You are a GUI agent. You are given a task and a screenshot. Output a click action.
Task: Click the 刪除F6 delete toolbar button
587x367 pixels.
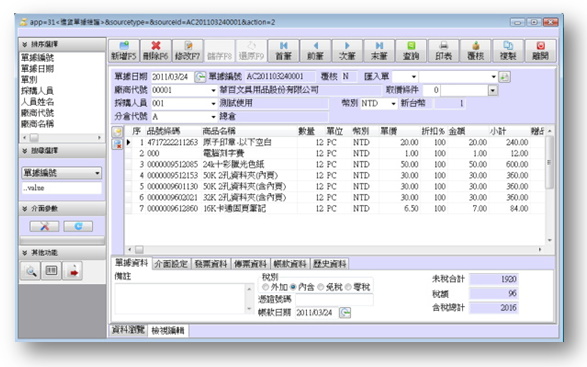[156, 51]
